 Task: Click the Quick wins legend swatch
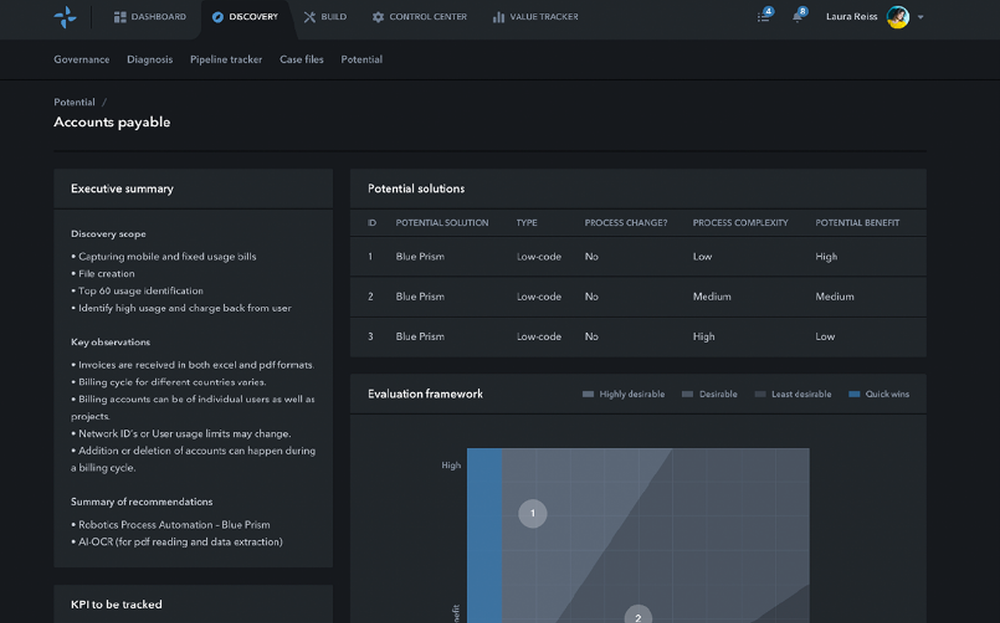pyautogui.click(x=854, y=394)
